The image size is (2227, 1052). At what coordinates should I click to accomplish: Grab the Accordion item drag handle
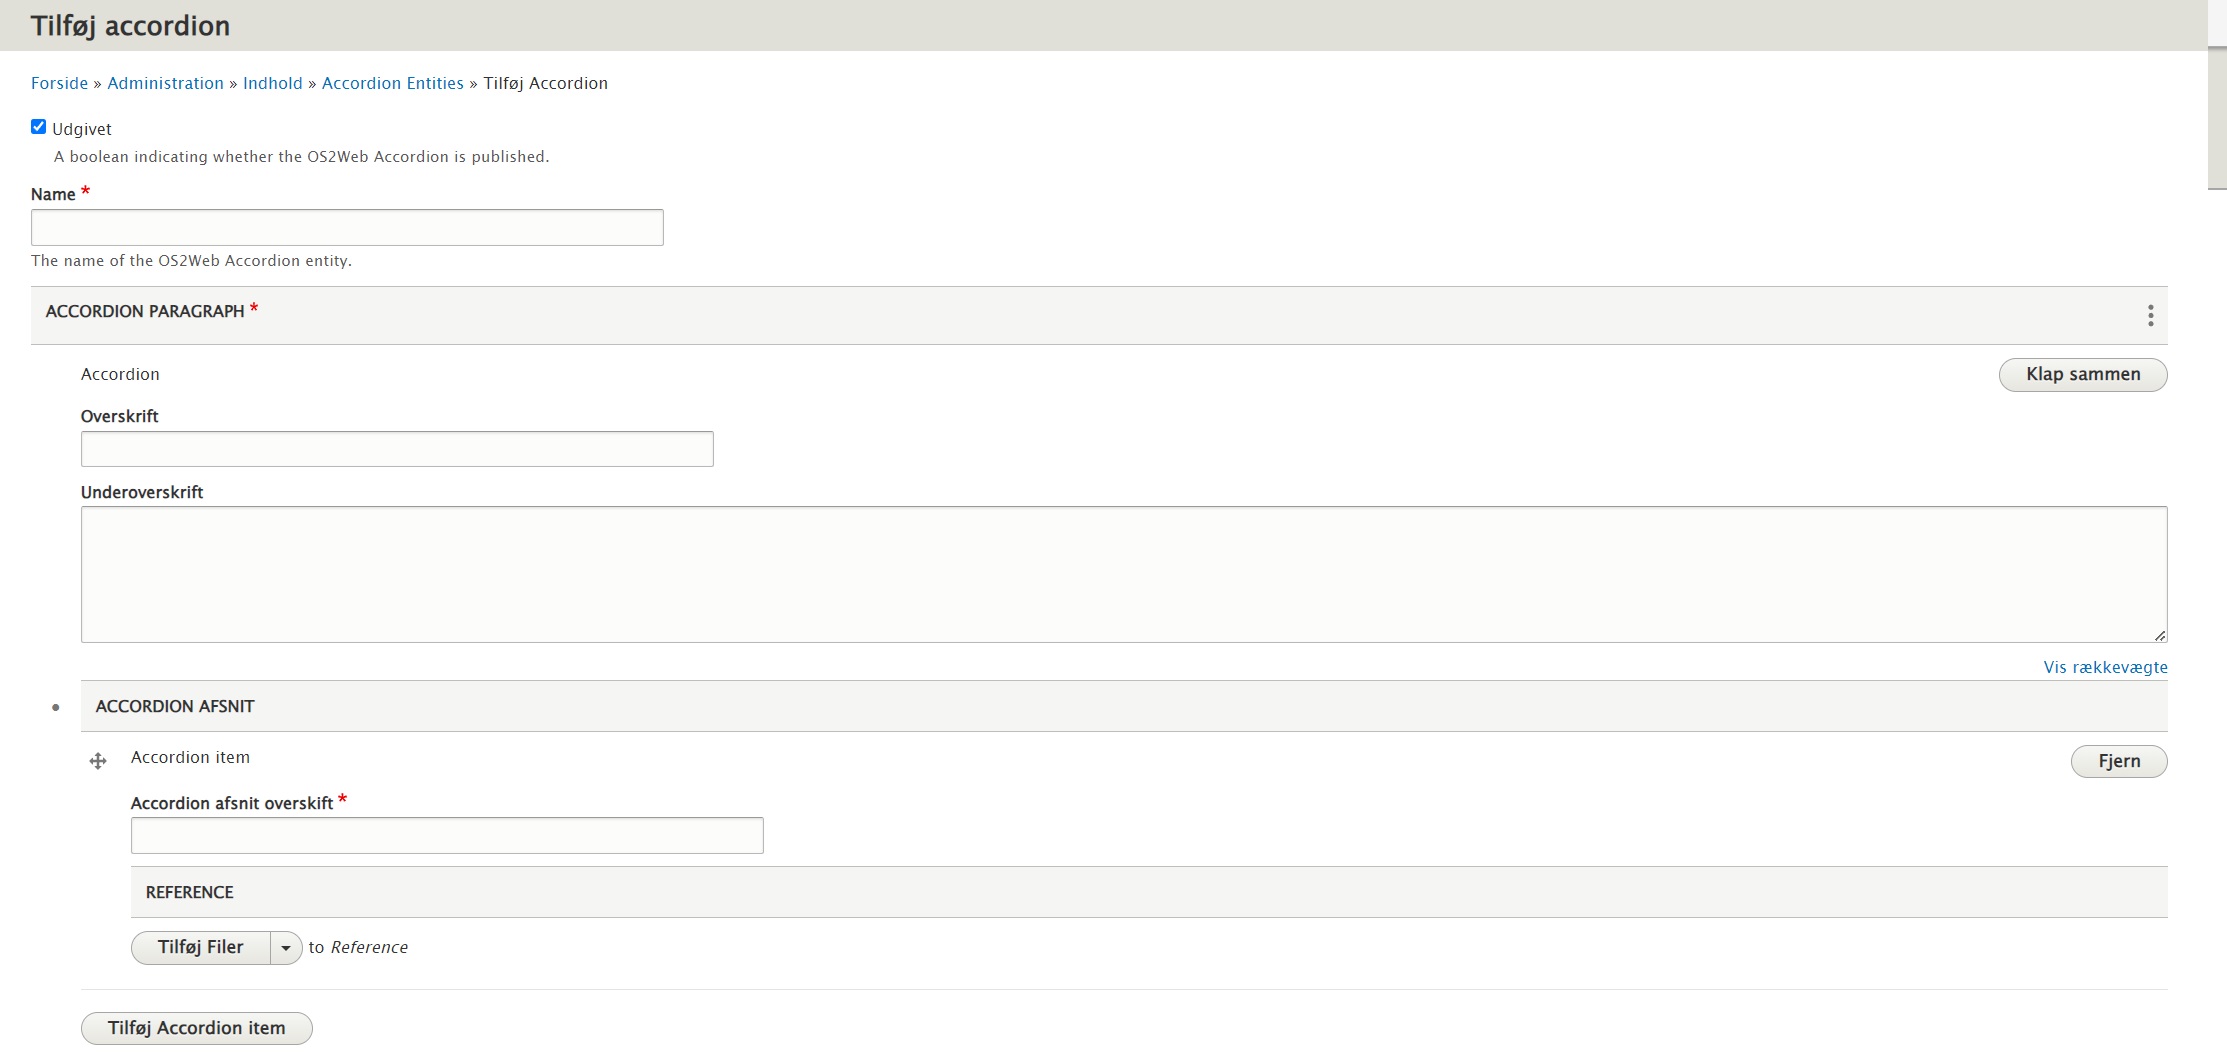(x=98, y=762)
